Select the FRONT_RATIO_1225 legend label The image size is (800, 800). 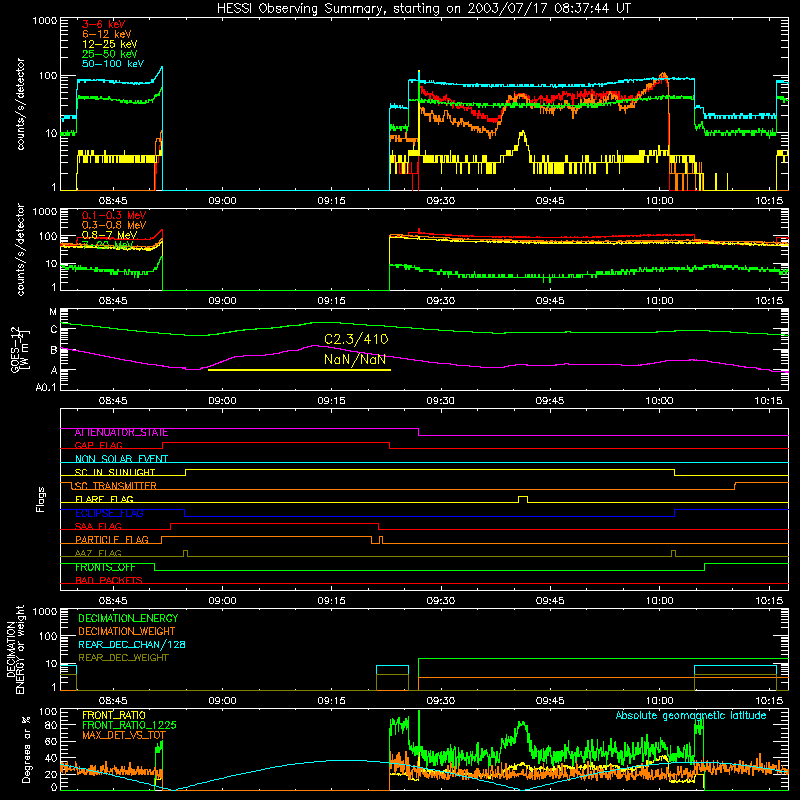(129, 725)
